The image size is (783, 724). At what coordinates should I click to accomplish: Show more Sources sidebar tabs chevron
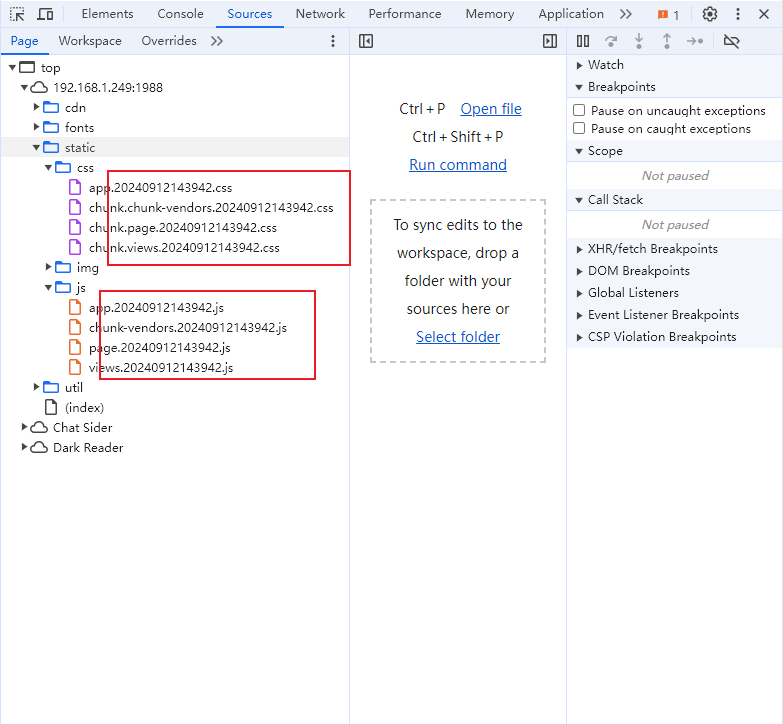216,41
